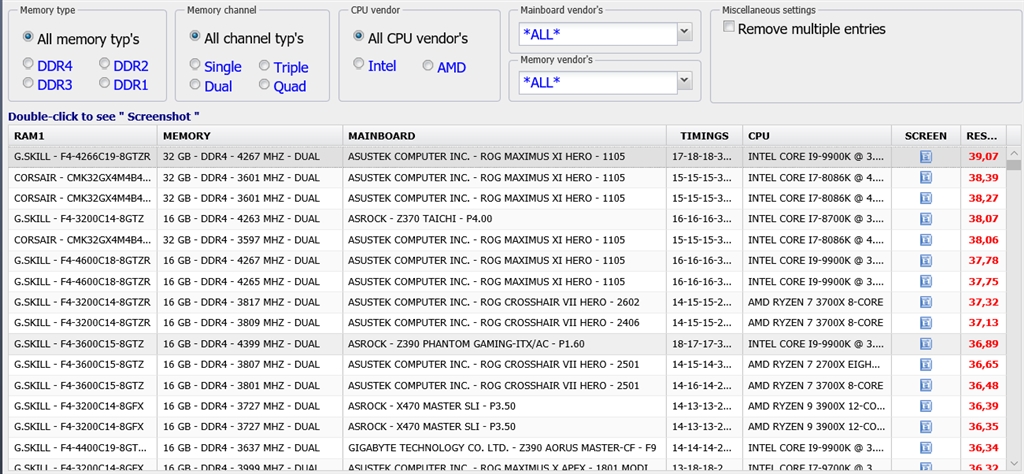Click Mainboard vendor's *ALL* field
Screen dimensions: 1024x474
[x=598, y=33]
